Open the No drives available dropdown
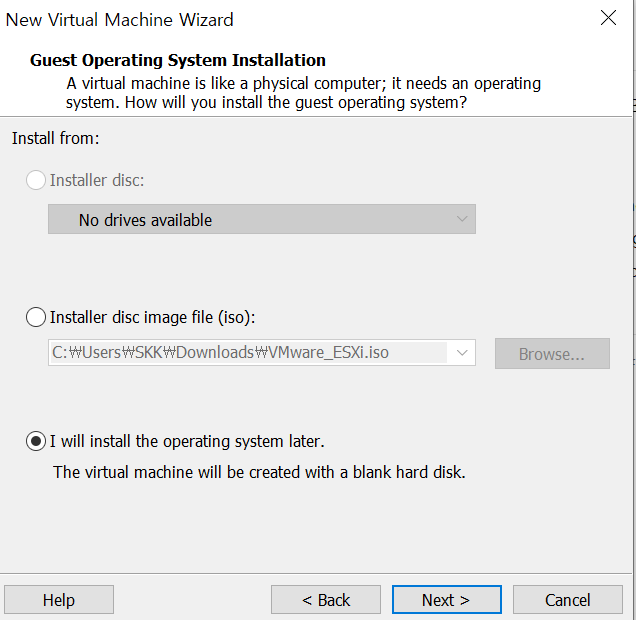The height and width of the screenshot is (620, 636). point(262,219)
